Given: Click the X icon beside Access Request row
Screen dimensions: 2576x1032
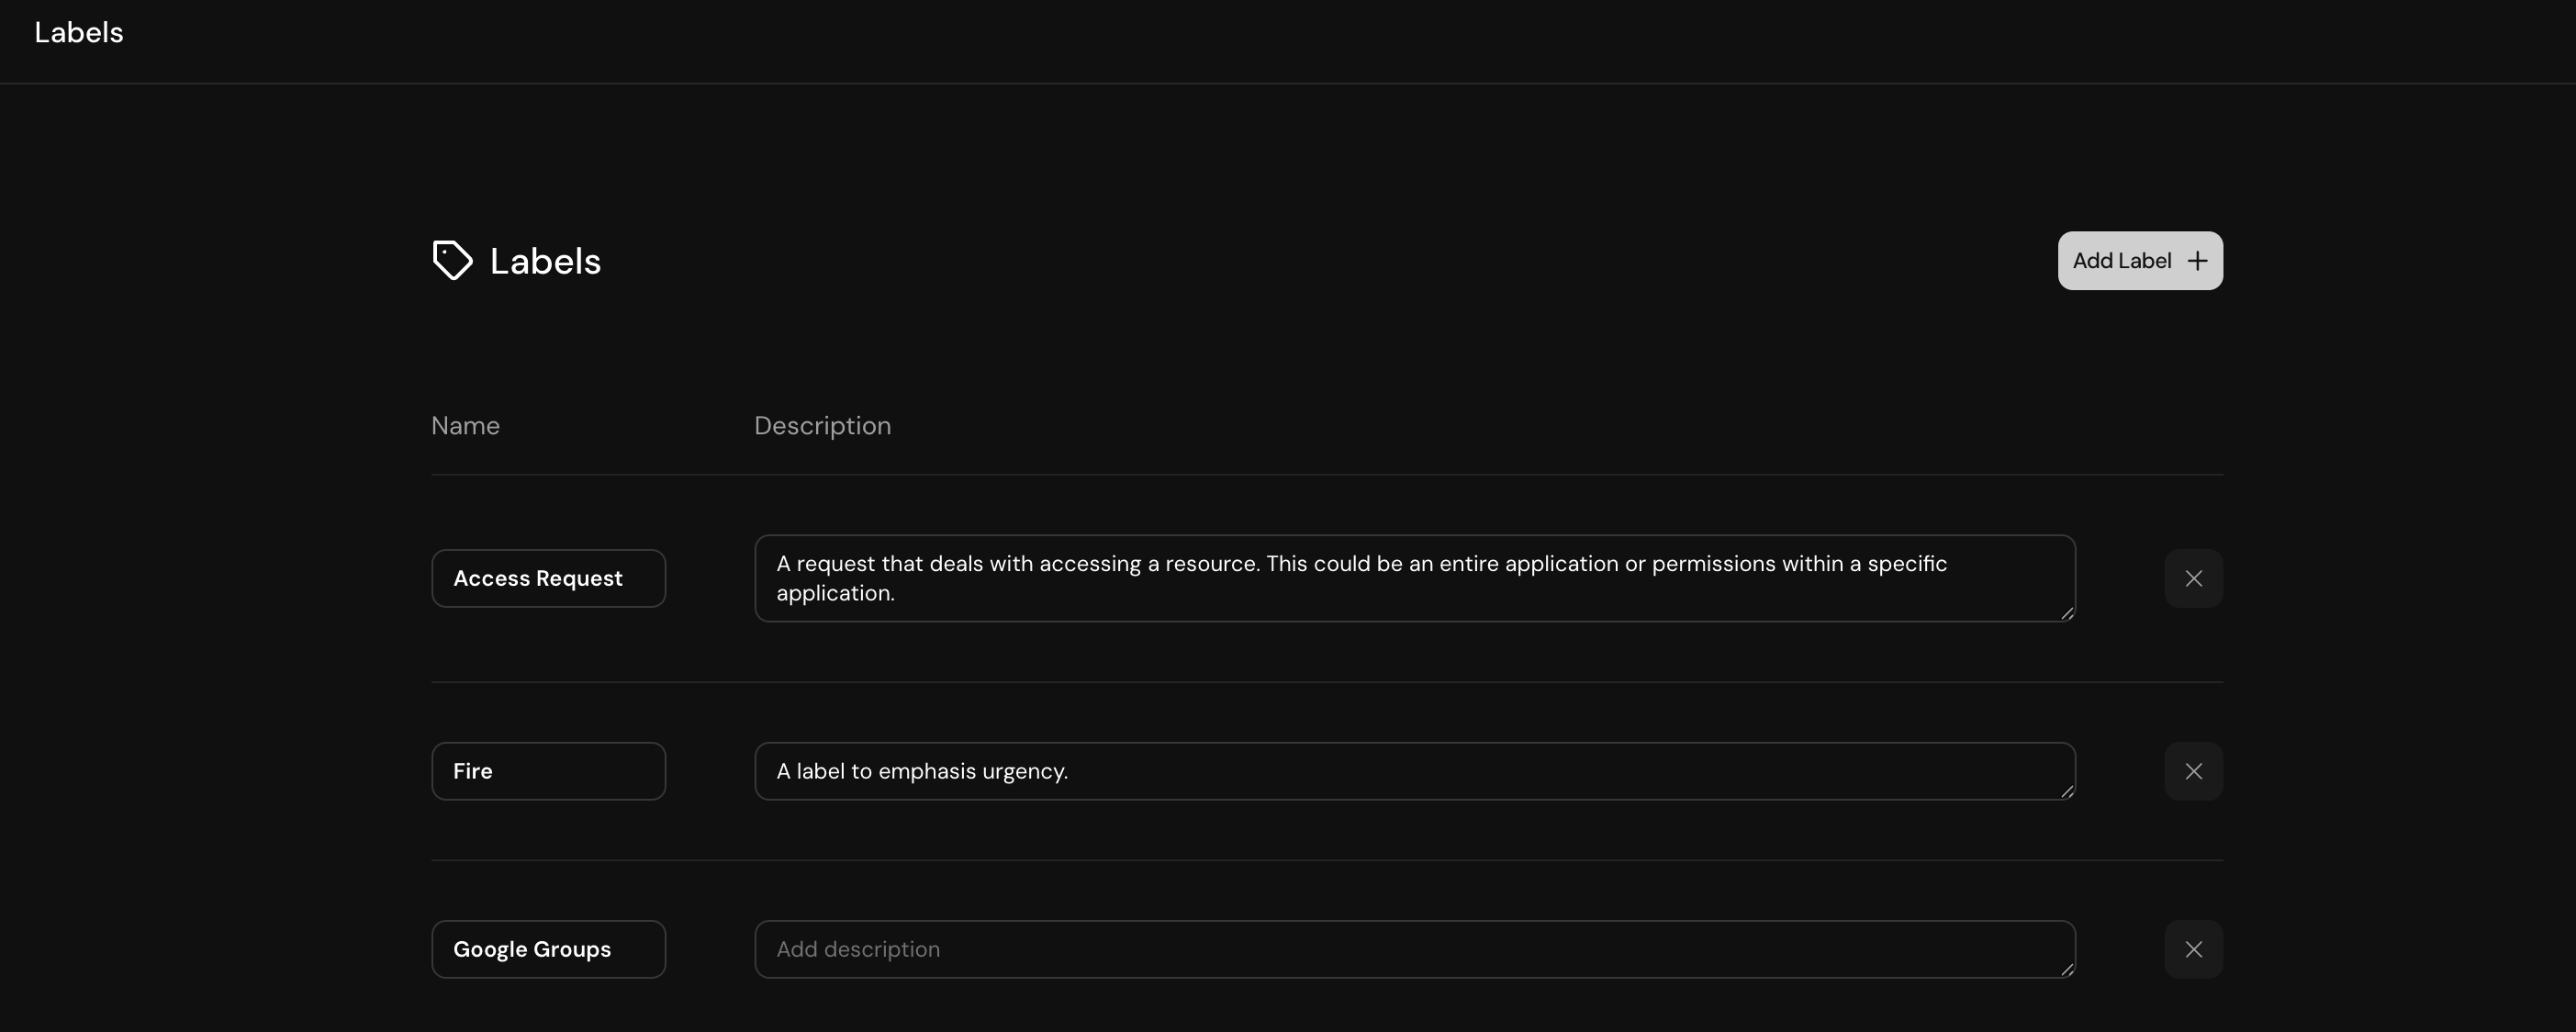Looking at the screenshot, I should click(x=2193, y=578).
